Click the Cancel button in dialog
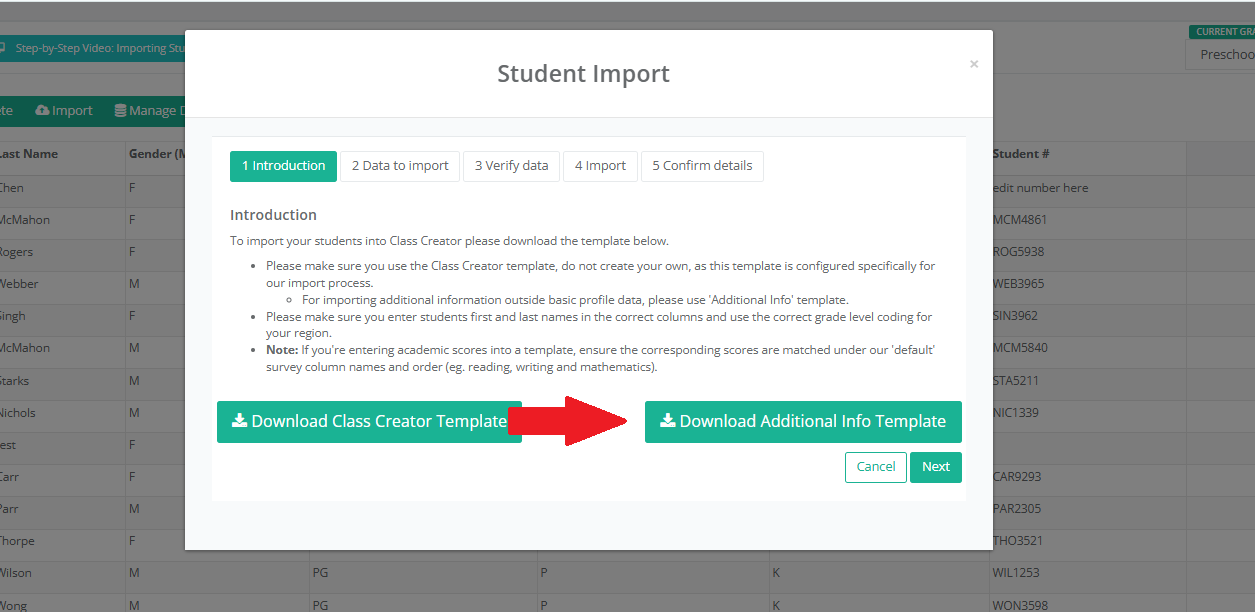Viewport: 1255px width, 612px height. click(x=876, y=467)
